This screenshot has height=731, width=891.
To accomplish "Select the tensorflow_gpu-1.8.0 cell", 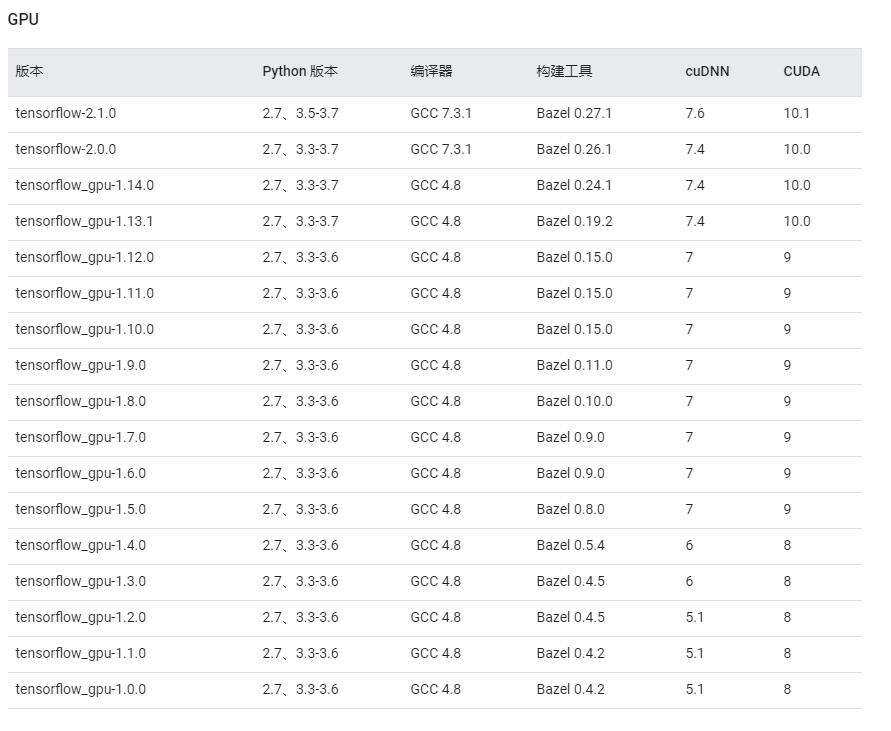I will point(81,401).
